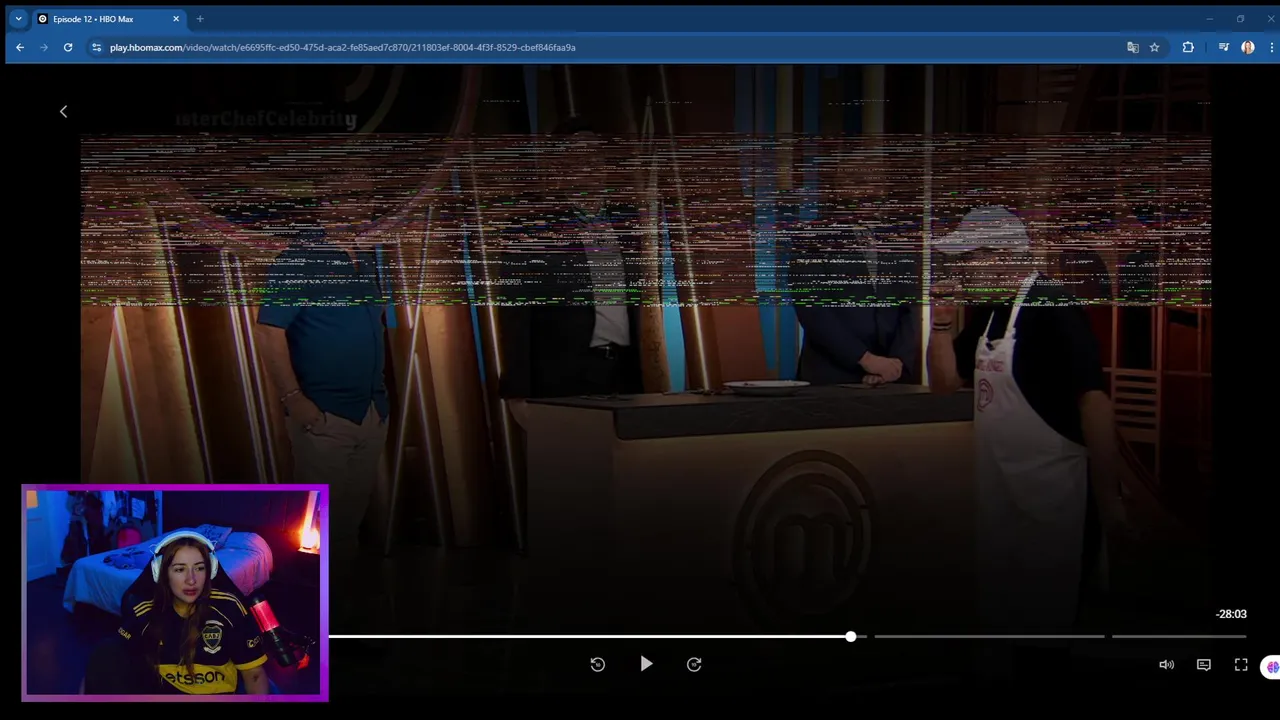Mute the player volume speaker icon
Screen dimensions: 1280x720
(x=1166, y=665)
